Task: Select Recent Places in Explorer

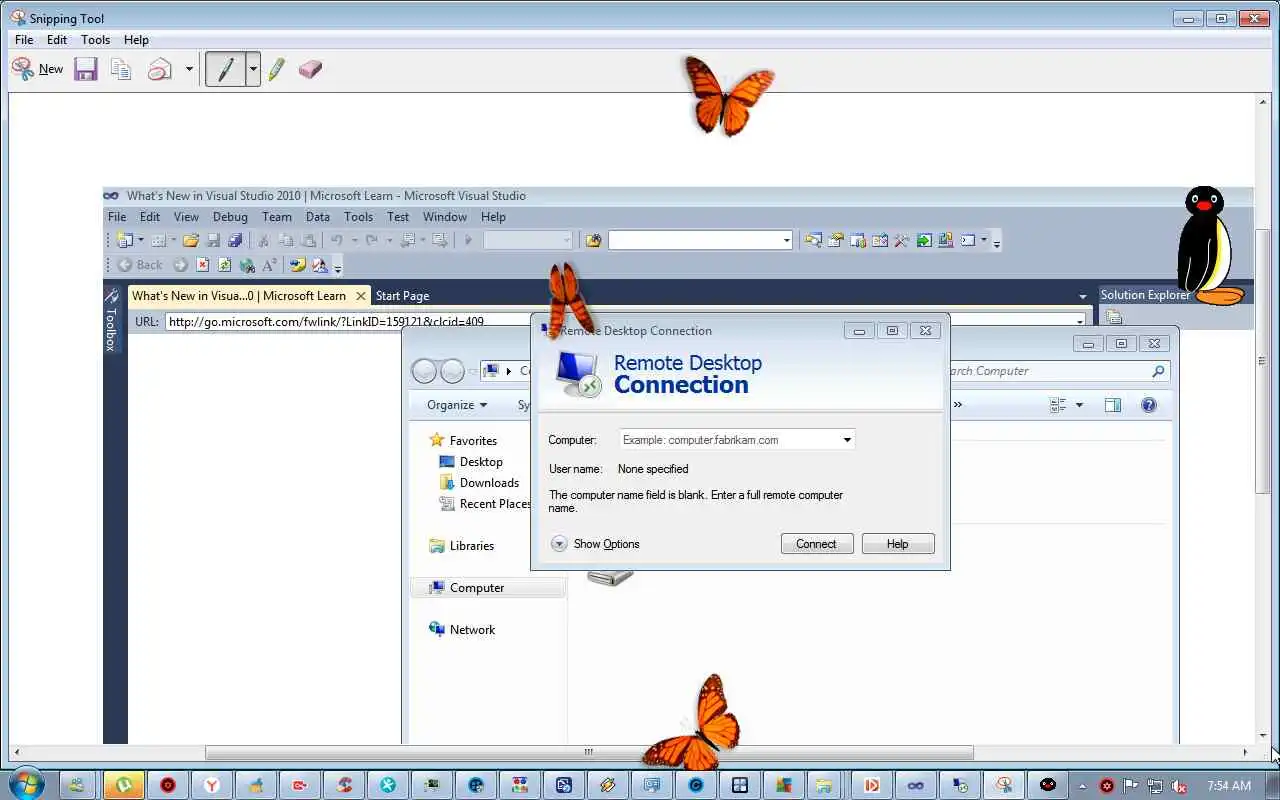Action: (485, 503)
